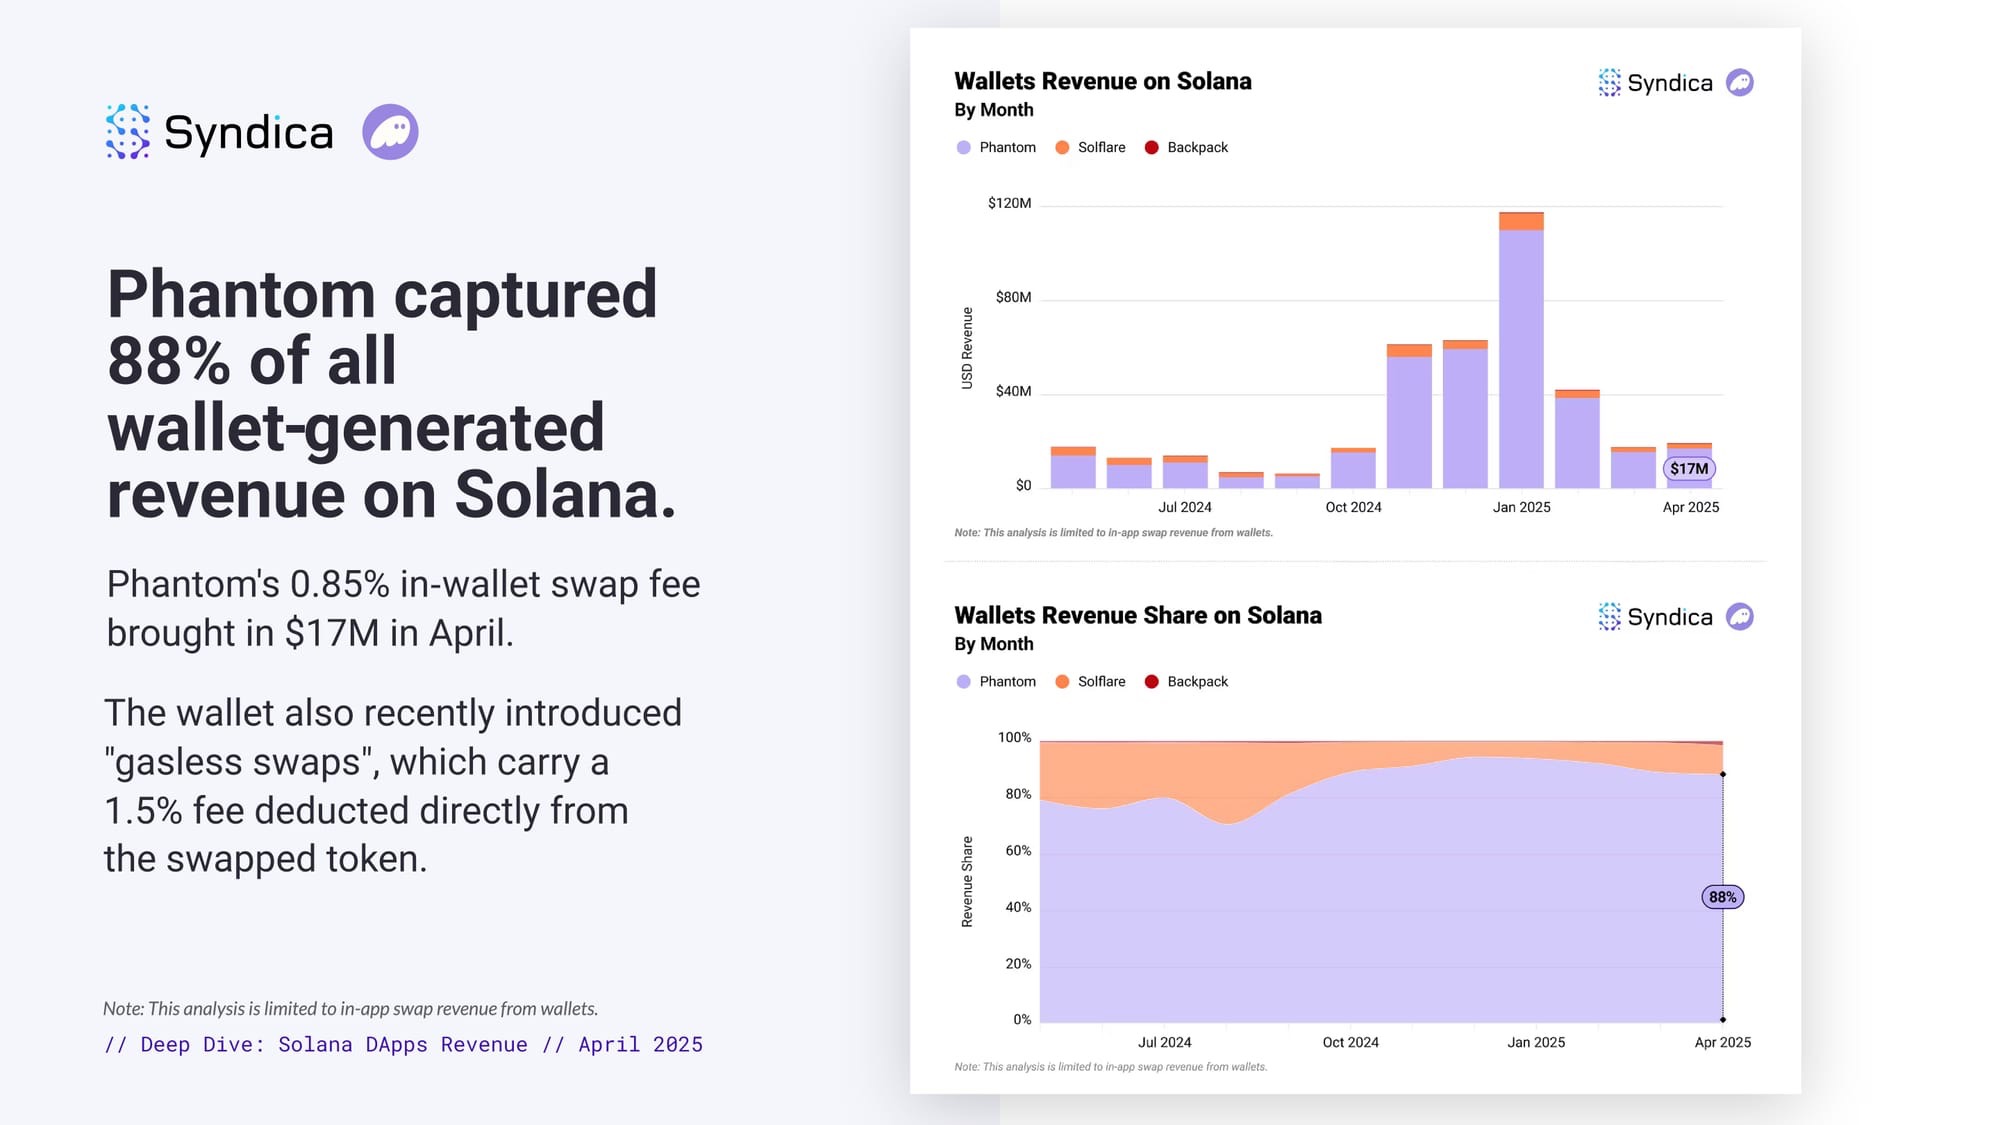Click the Syndica logo in revenue chart header
The width and height of the screenshot is (2000, 1125).
(1655, 83)
